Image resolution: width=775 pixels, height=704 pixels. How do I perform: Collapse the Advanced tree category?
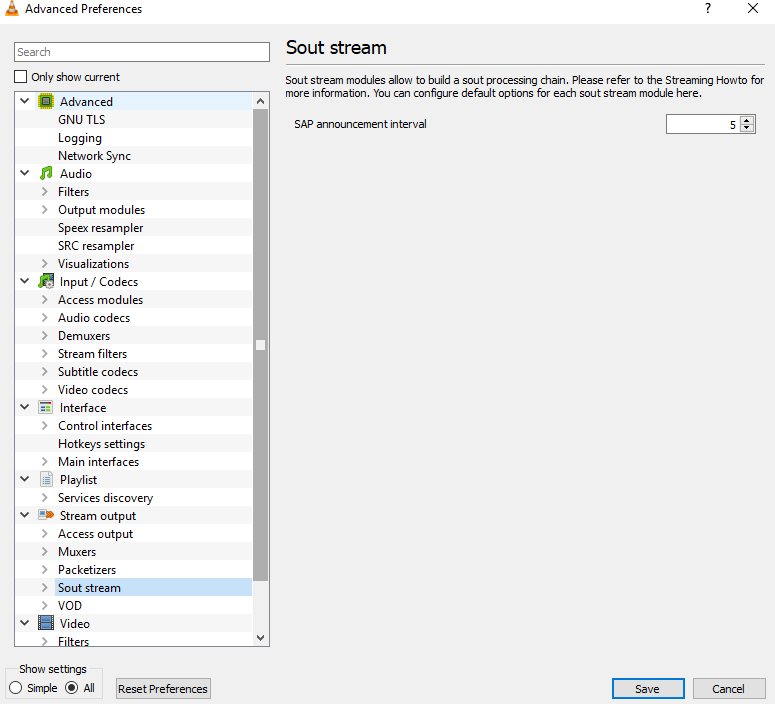tap(25, 101)
